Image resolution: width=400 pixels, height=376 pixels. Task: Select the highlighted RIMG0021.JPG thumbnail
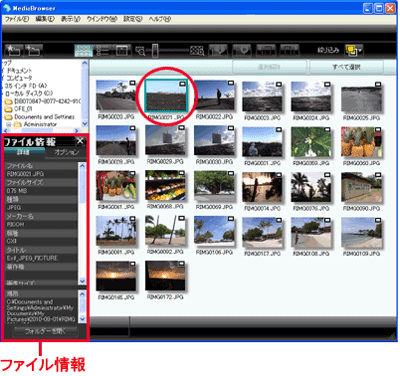[x=166, y=95]
